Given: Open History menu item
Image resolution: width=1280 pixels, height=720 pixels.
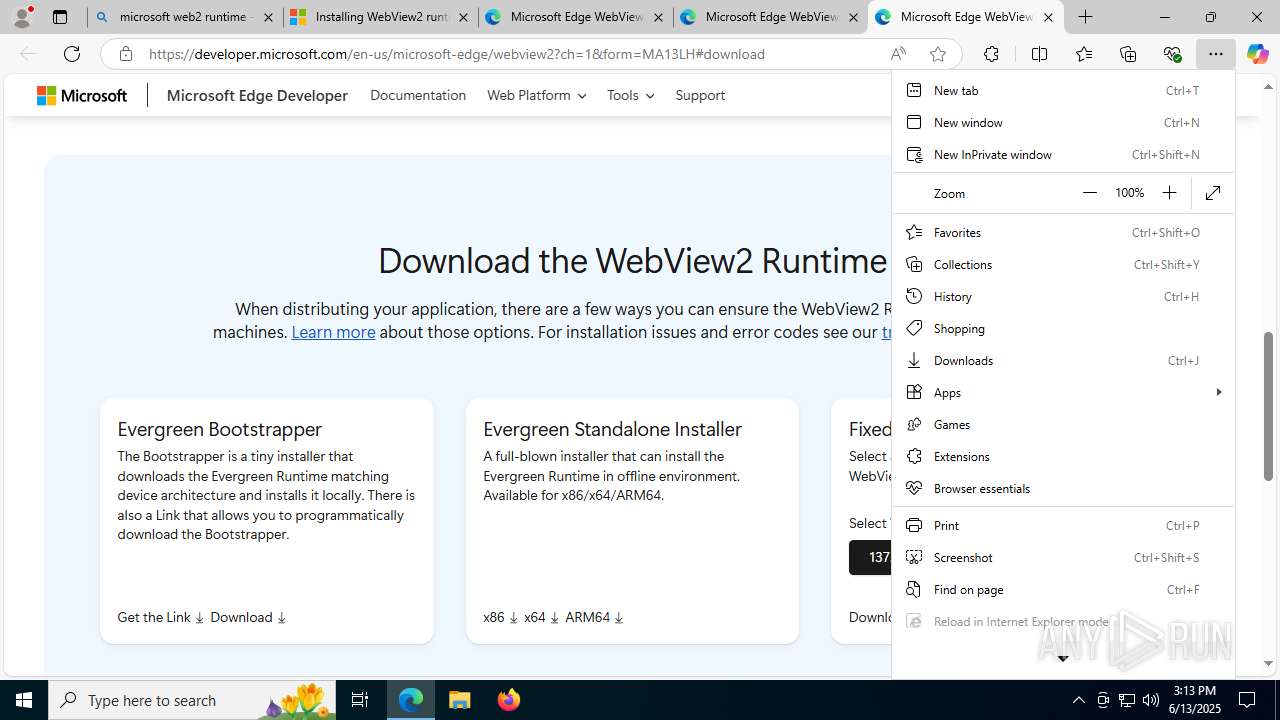Looking at the screenshot, I should point(1063,296).
